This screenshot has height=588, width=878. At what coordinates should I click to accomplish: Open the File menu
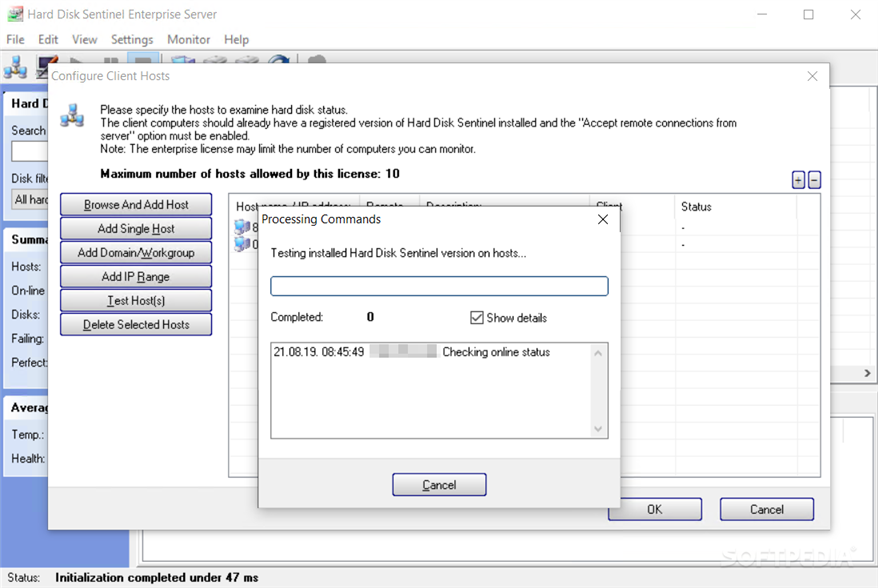[15, 40]
